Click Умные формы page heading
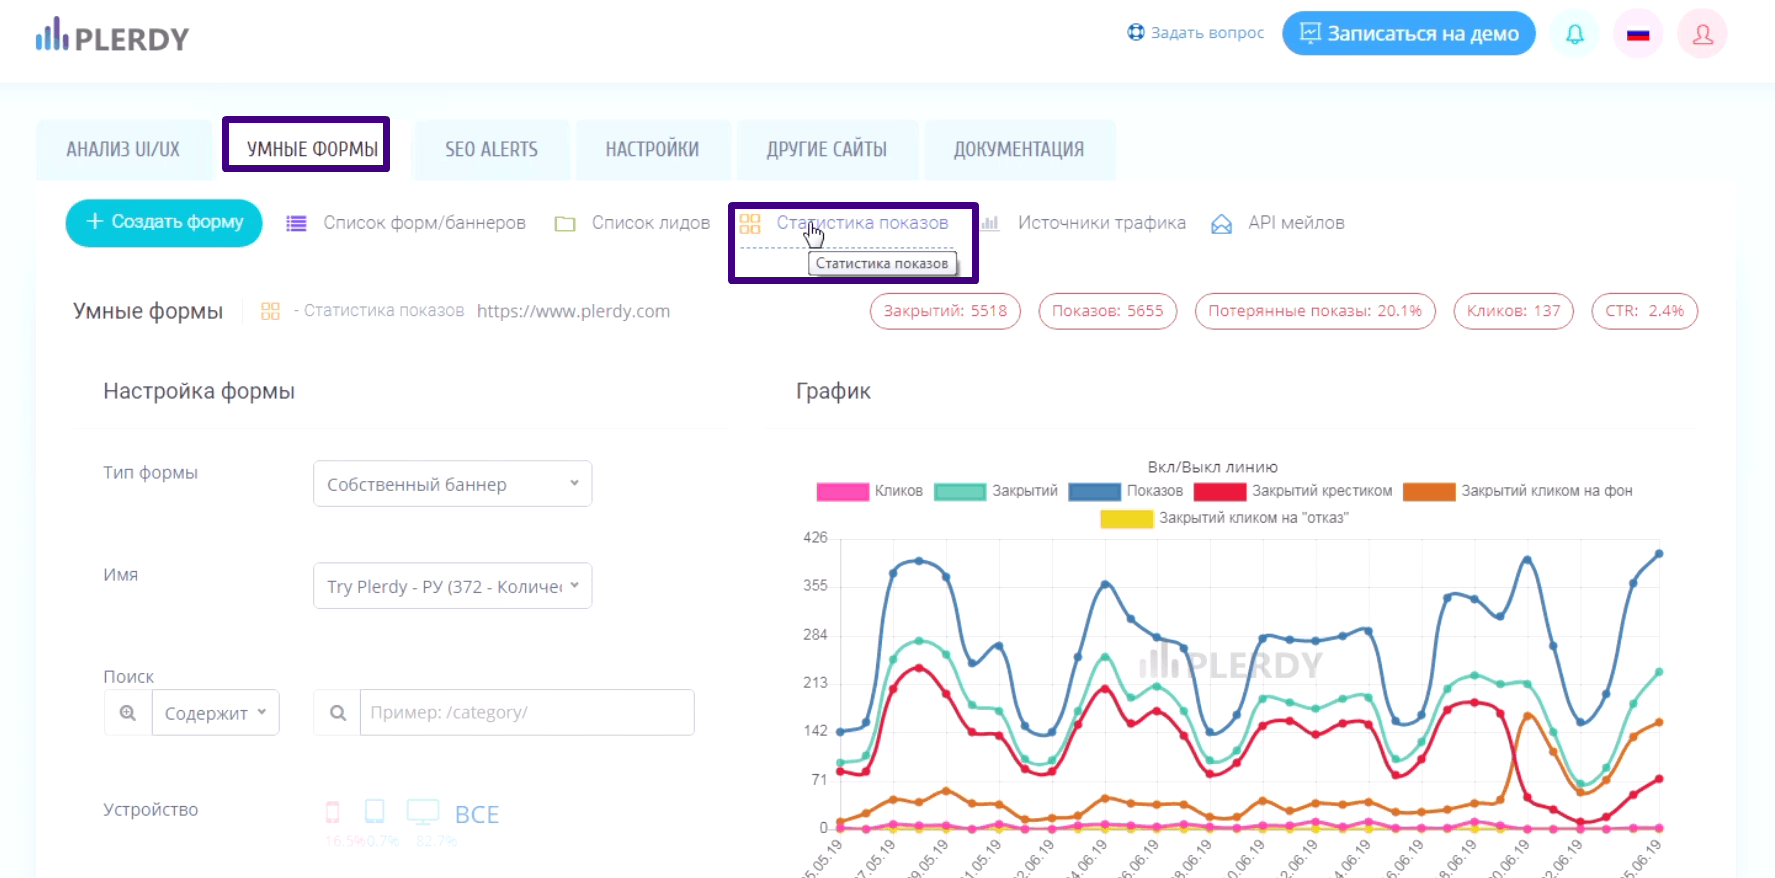 148,311
